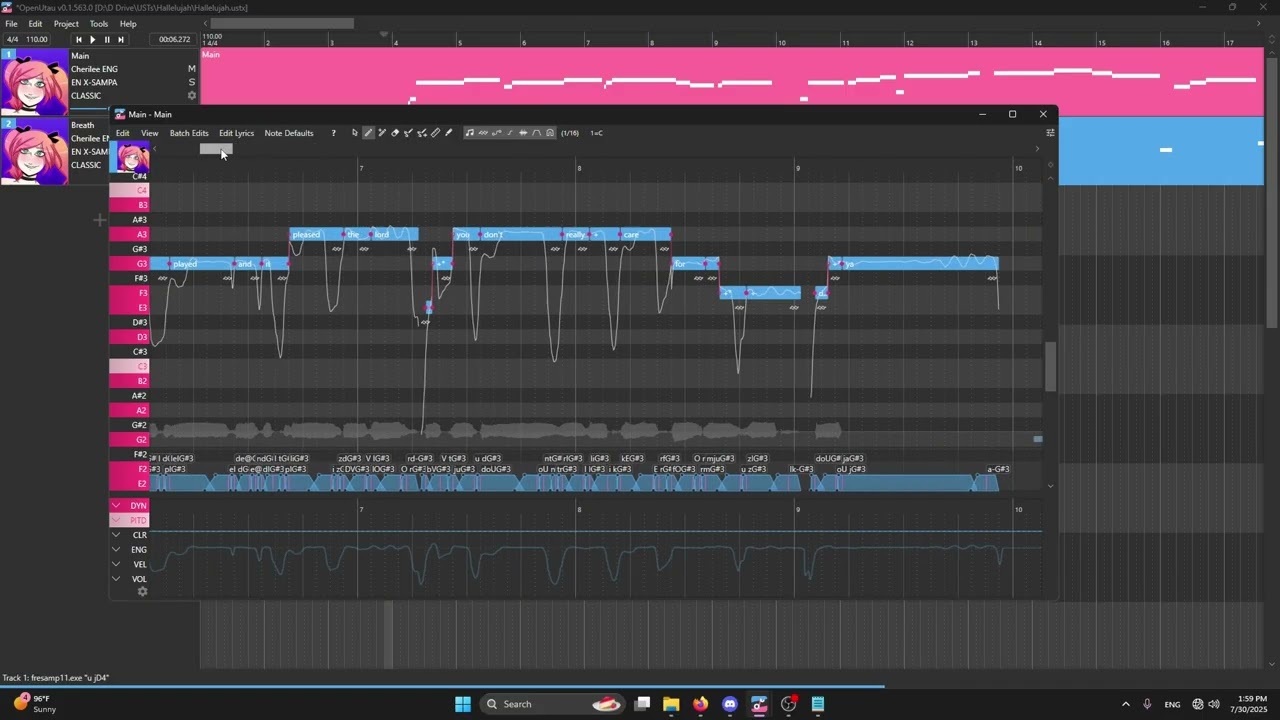This screenshot has height=720, width=1280.
Task: Click main window horizontal scrollbar at top
Action: pos(282,24)
